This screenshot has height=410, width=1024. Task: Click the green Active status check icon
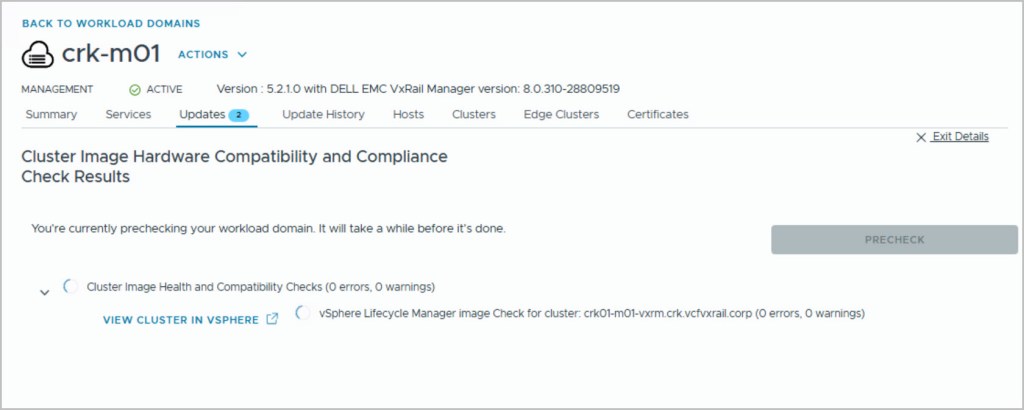[x=135, y=89]
